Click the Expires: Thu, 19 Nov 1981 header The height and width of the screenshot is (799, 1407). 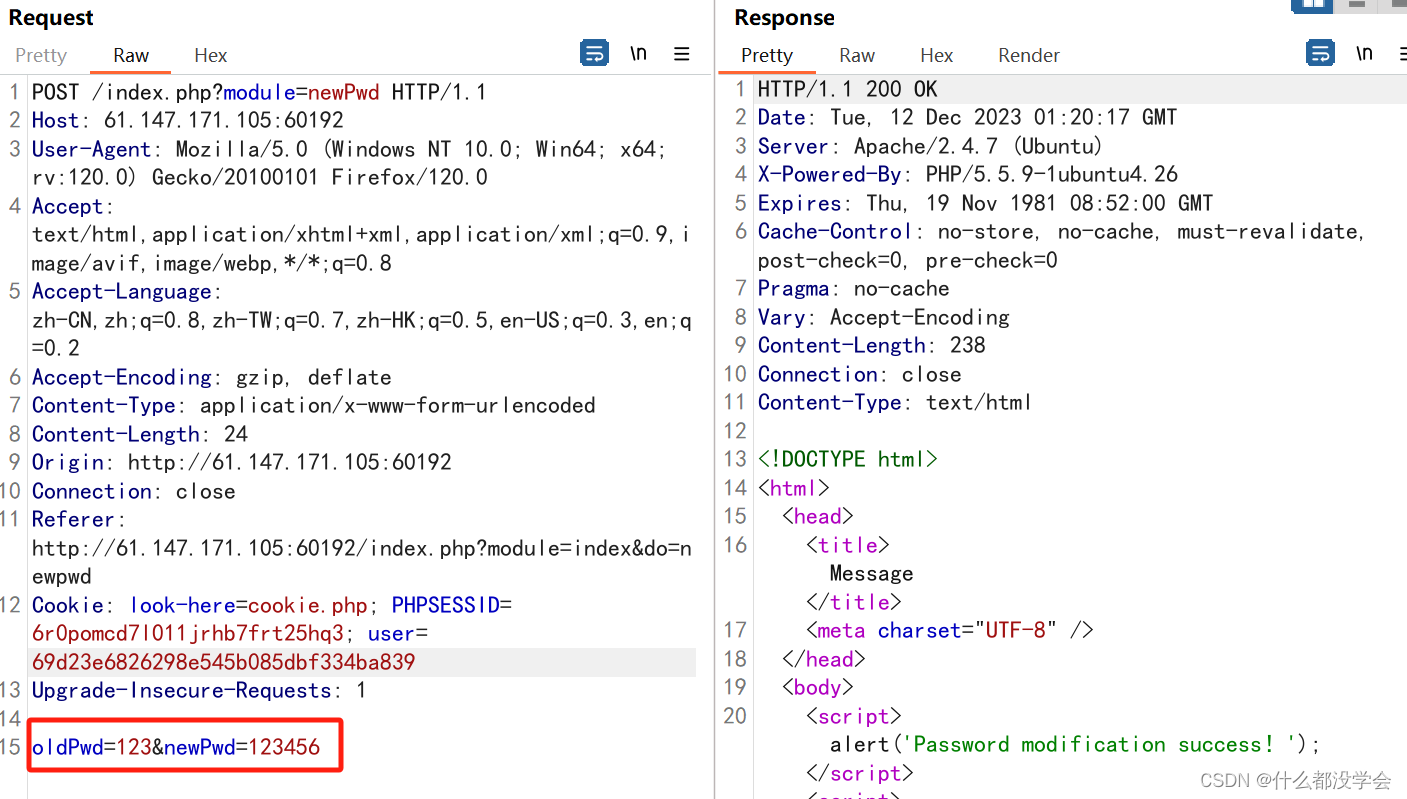coord(986,203)
